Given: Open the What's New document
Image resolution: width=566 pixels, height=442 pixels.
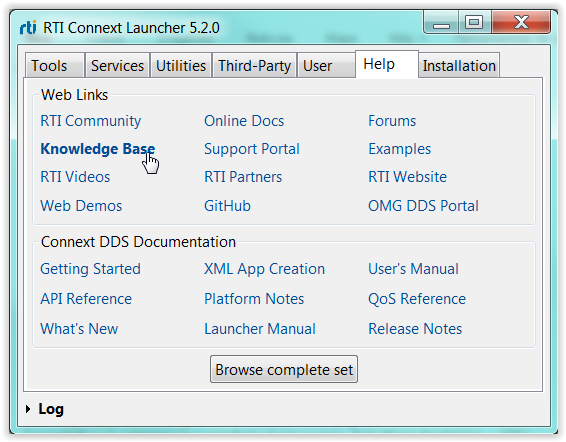Looking at the screenshot, I should click(x=79, y=329).
